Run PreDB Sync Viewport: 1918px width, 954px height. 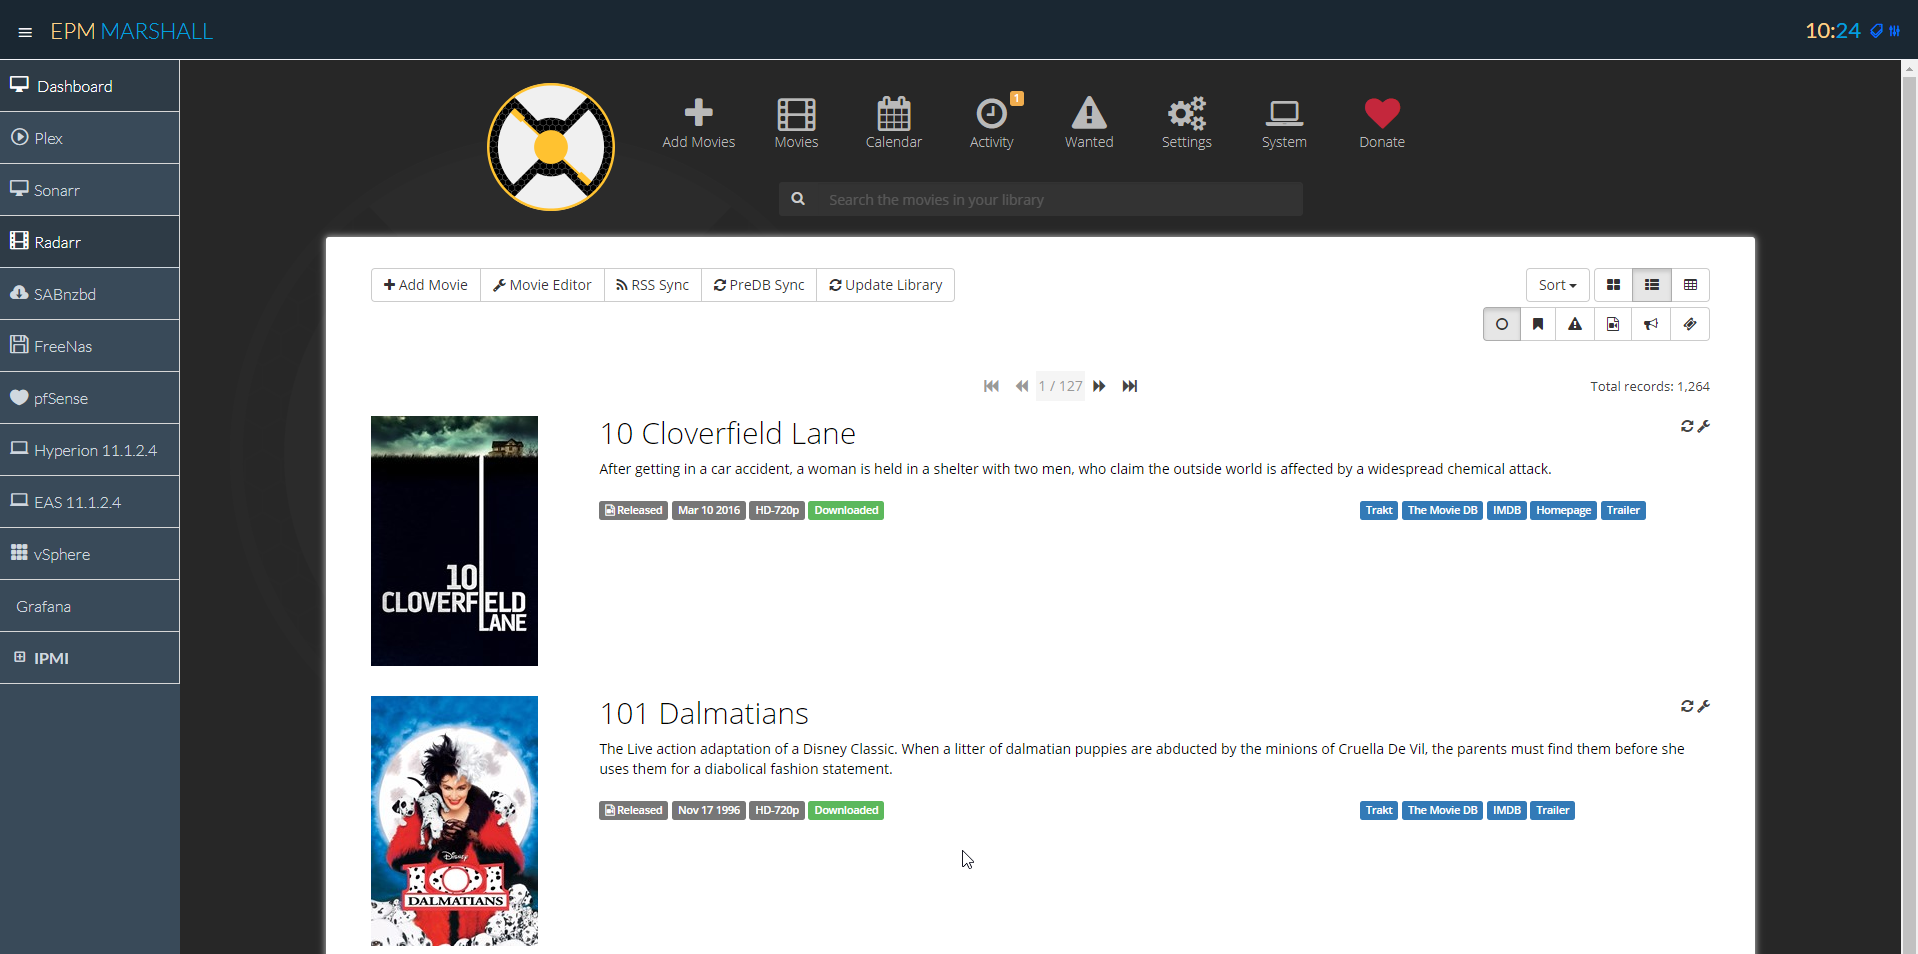[759, 285]
